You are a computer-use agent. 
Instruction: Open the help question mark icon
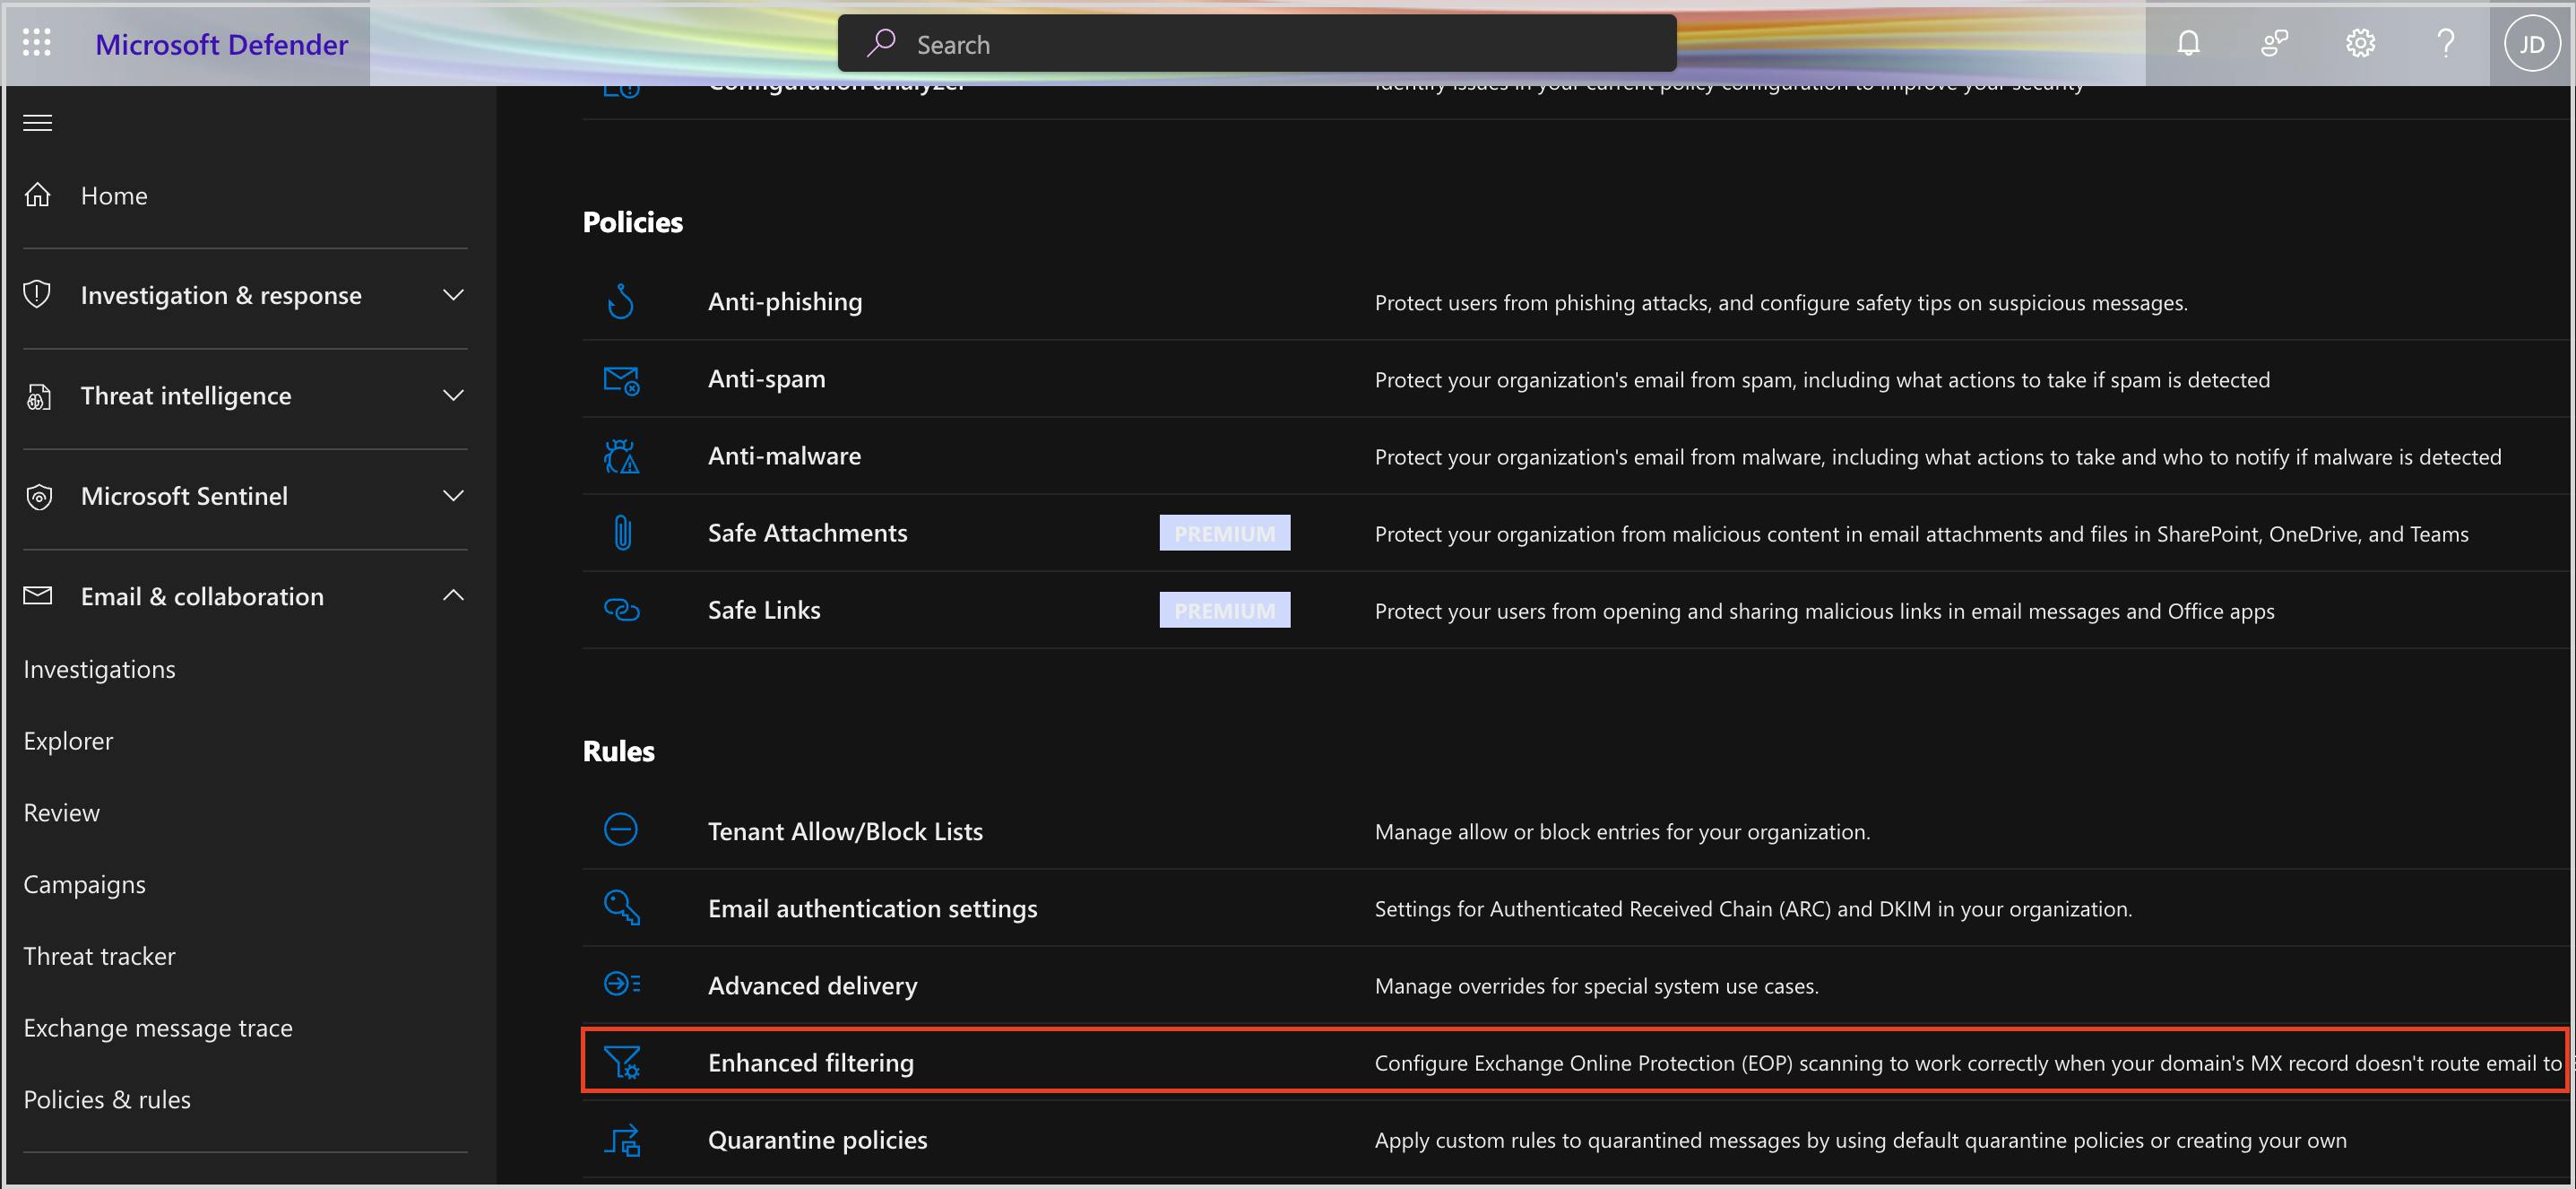(x=2446, y=43)
